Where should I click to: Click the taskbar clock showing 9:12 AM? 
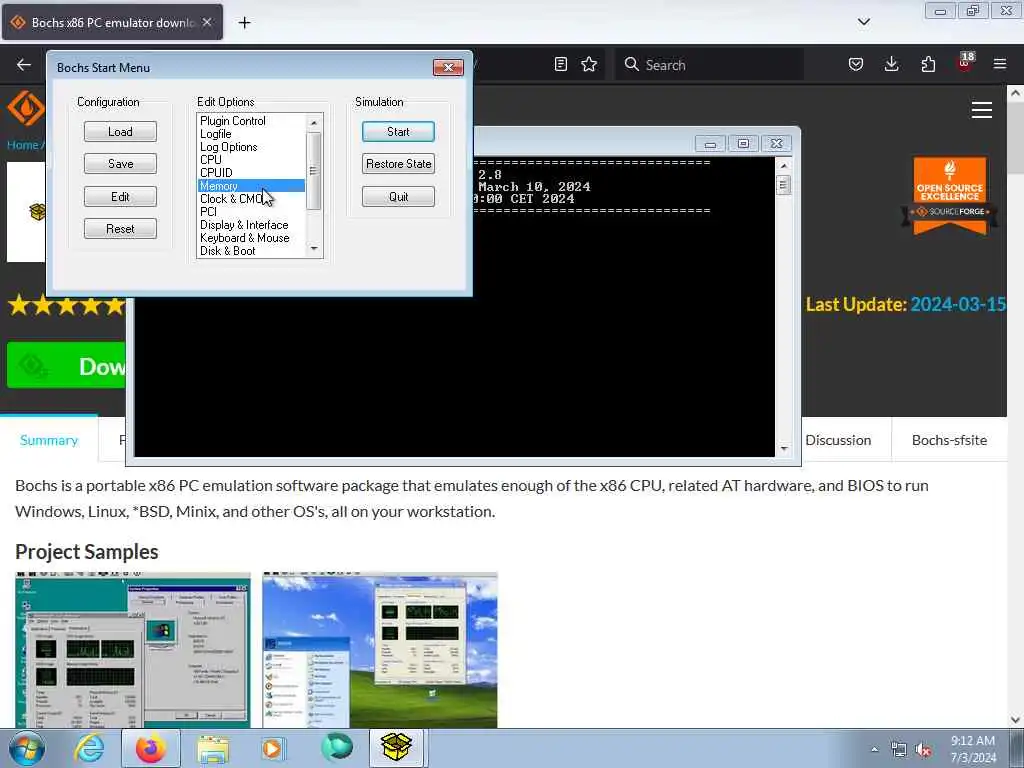[973, 749]
